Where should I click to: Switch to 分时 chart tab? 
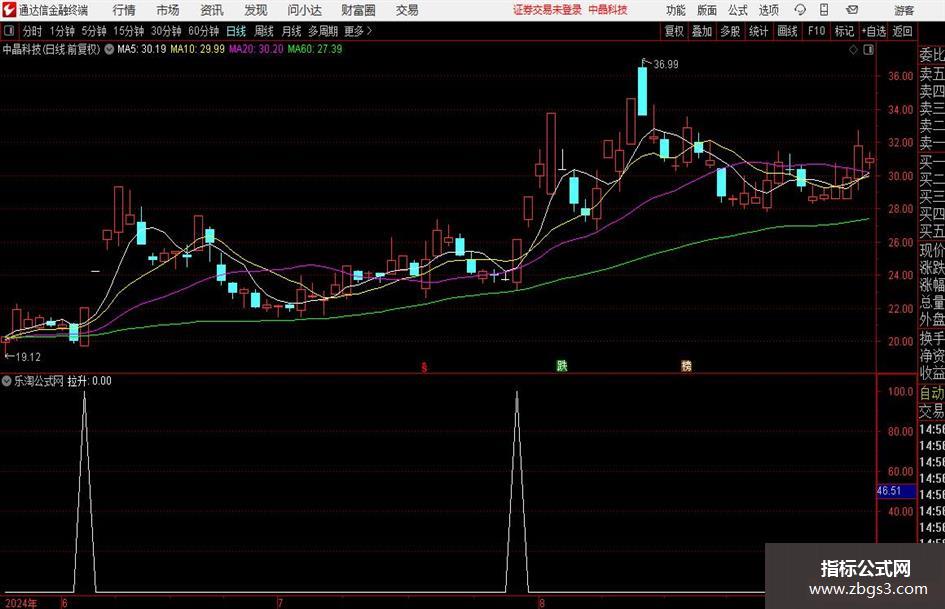(33, 31)
